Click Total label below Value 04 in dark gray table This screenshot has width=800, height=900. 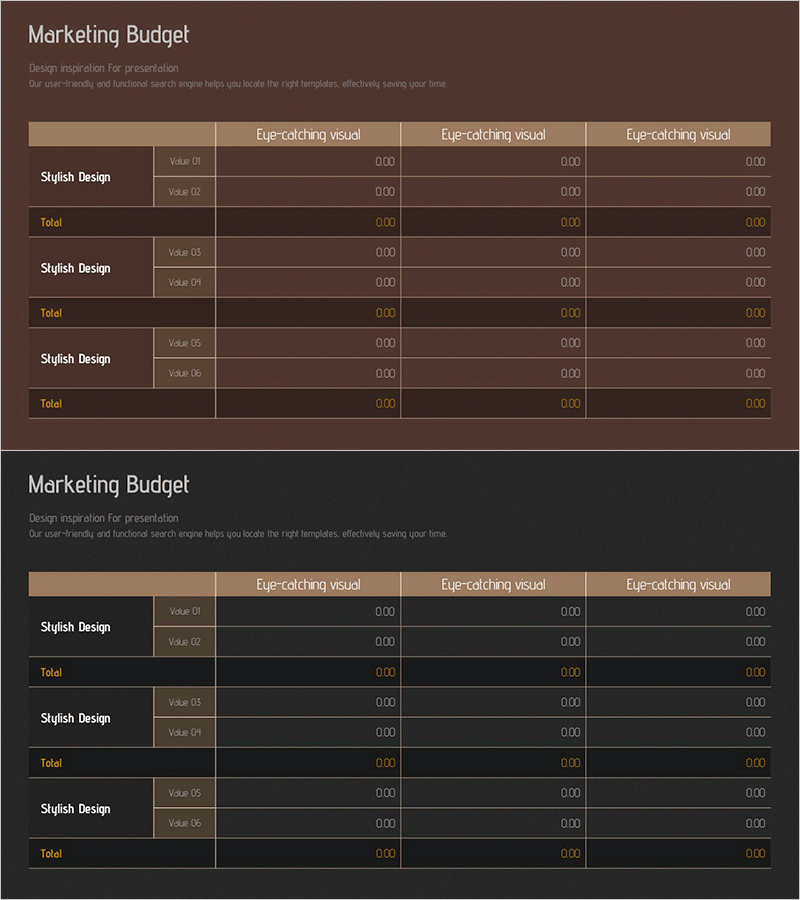[51, 763]
